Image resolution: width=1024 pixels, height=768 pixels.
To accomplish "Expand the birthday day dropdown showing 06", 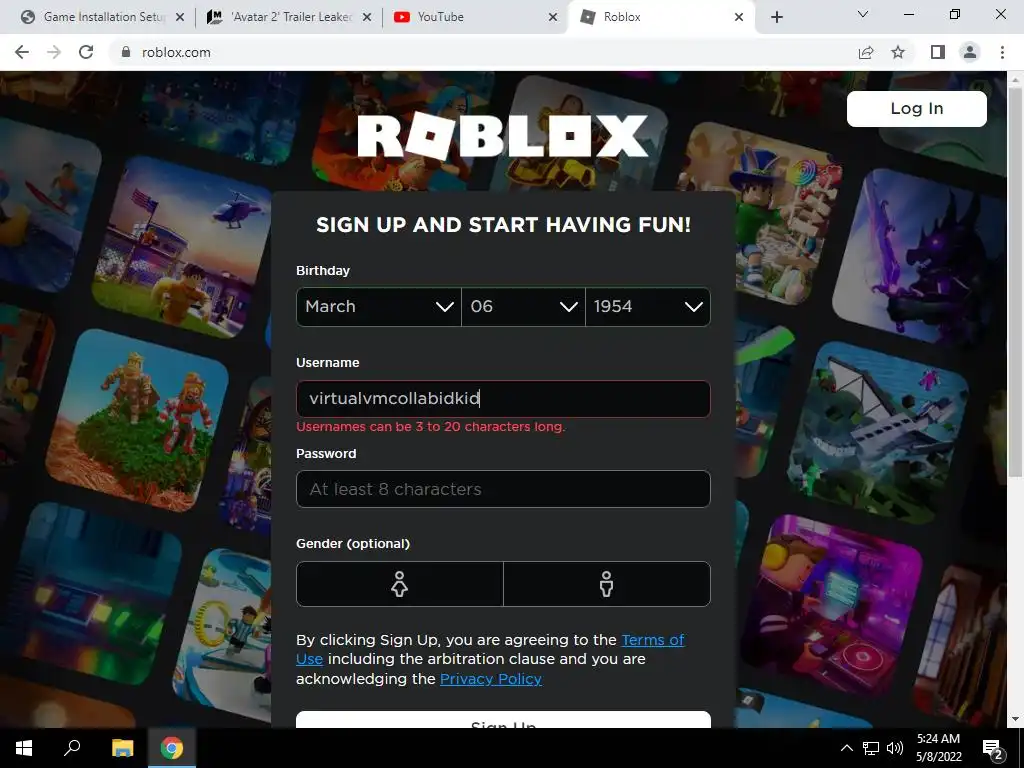I will click(x=523, y=306).
